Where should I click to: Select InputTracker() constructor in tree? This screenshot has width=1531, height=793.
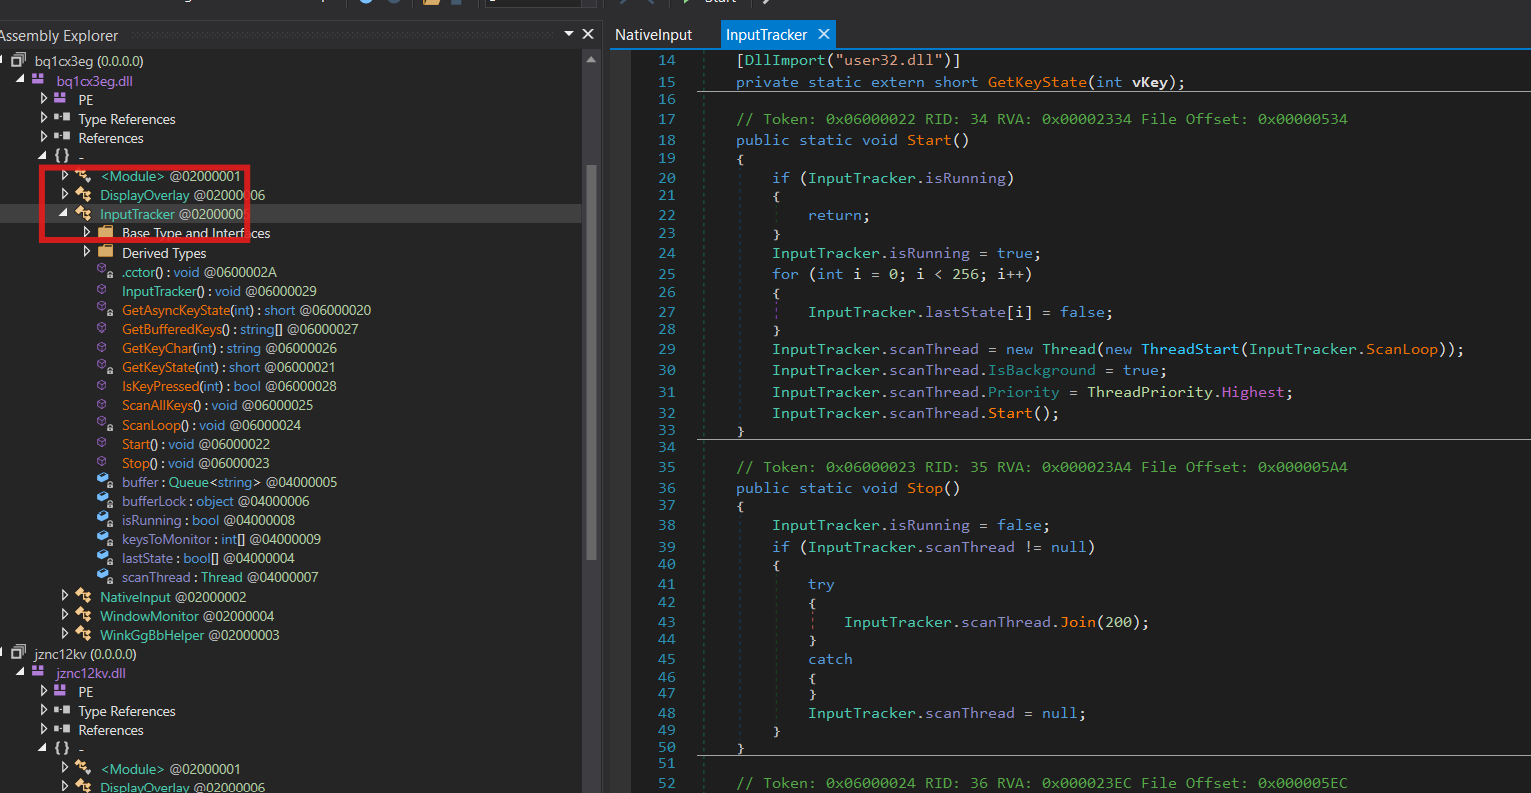click(x=219, y=291)
